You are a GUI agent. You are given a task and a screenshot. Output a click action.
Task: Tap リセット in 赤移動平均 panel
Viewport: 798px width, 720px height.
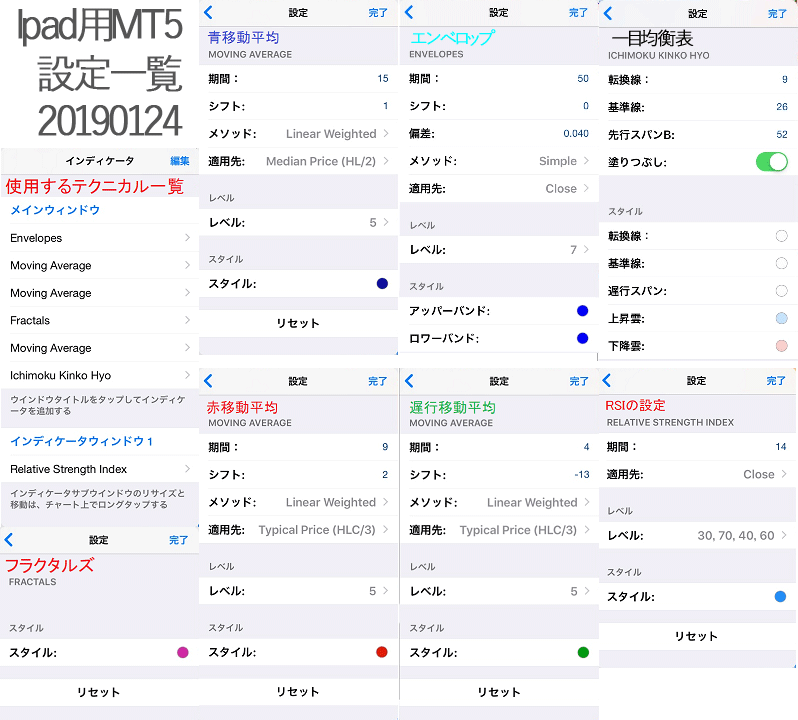[x=298, y=692]
